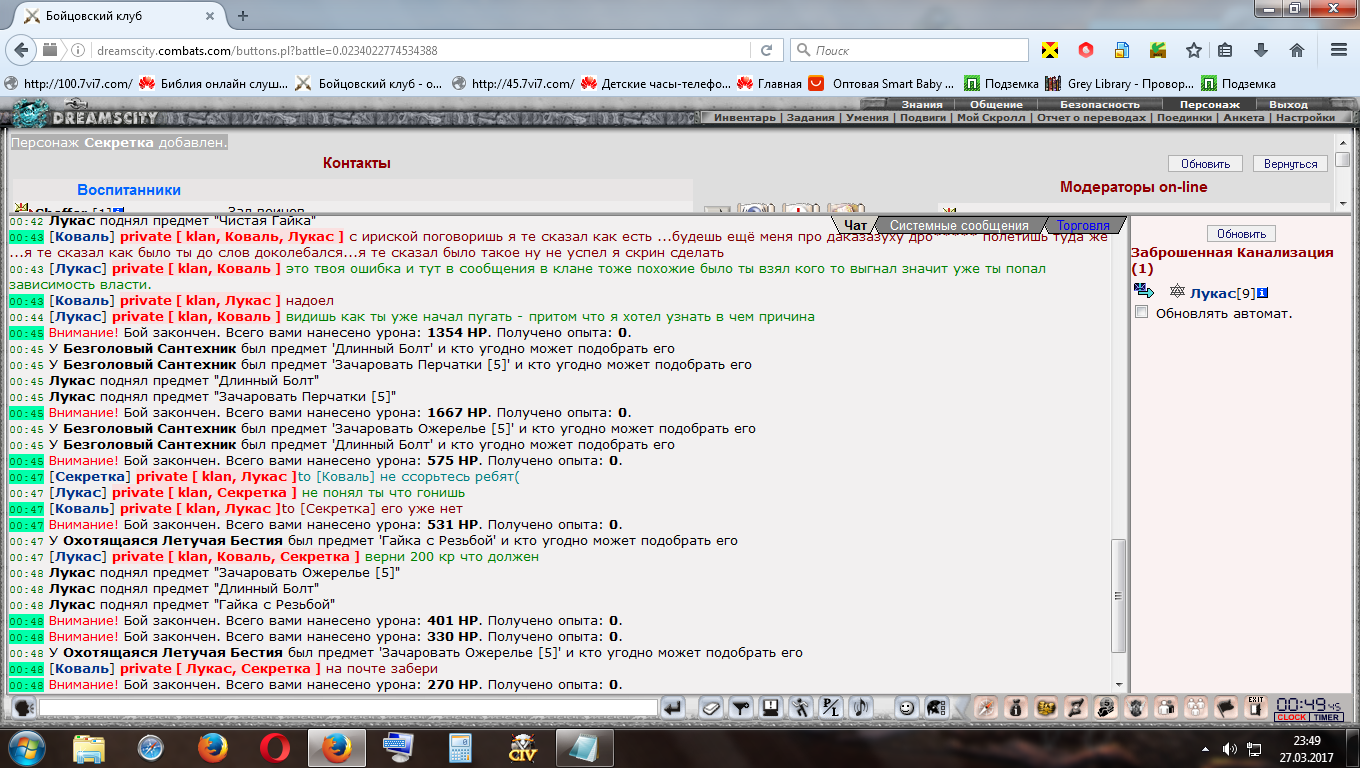Enable the Обновлять автомат. checkbox
This screenshot has height=768, width=1360.
pos(1142,313)
